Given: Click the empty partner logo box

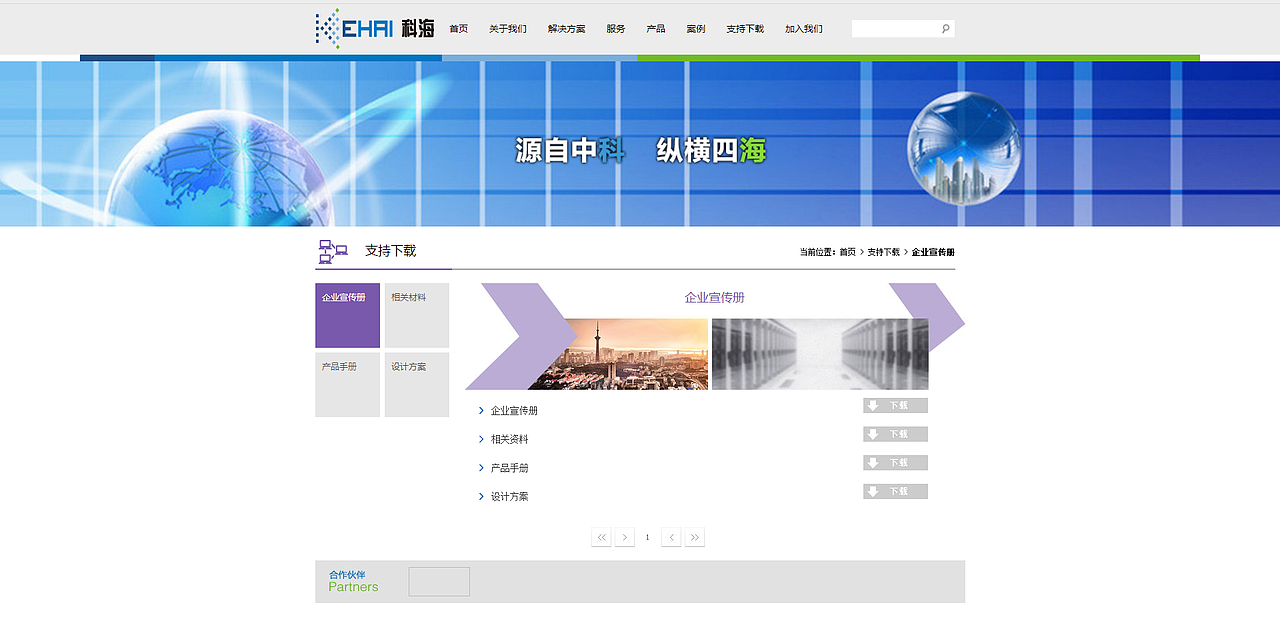Looking at the screenshot, I should (439, 582).
